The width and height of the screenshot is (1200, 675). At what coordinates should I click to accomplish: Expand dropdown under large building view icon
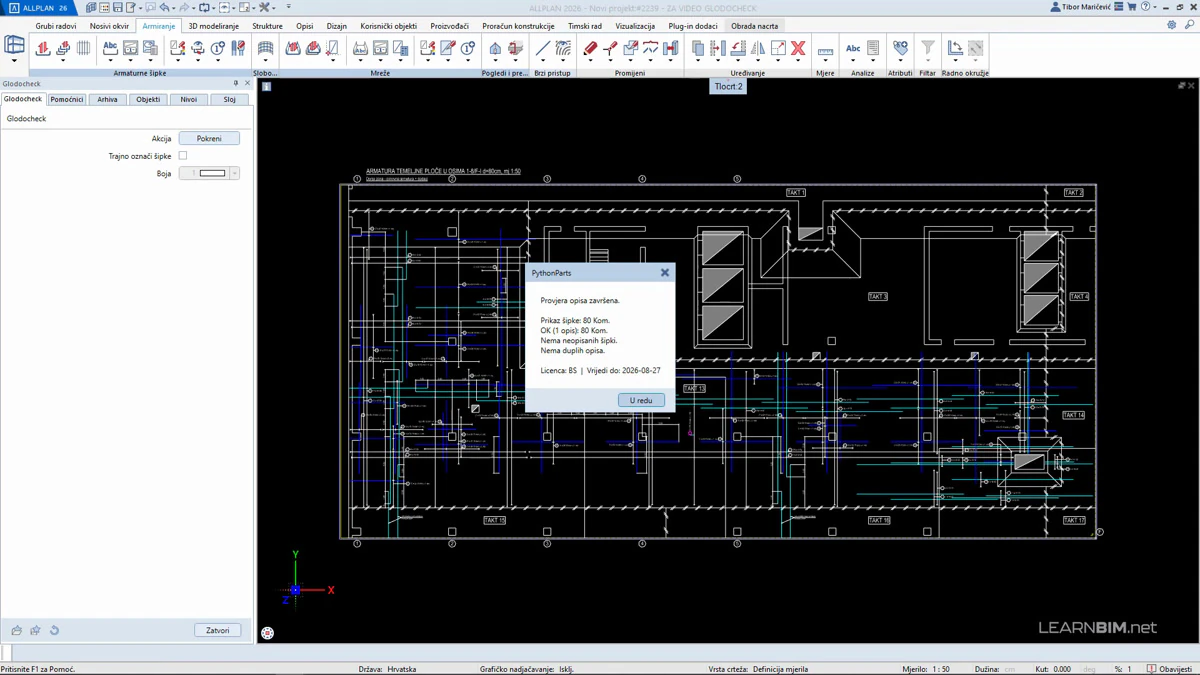(x=14, y=61)
